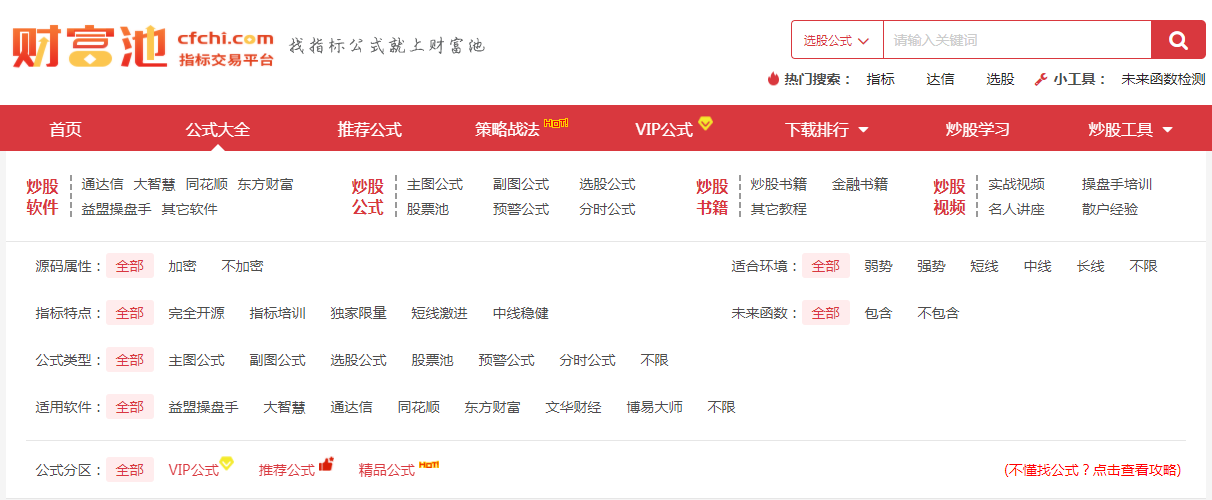Click the wrench icon beside 小工具

coord(1040,79)
